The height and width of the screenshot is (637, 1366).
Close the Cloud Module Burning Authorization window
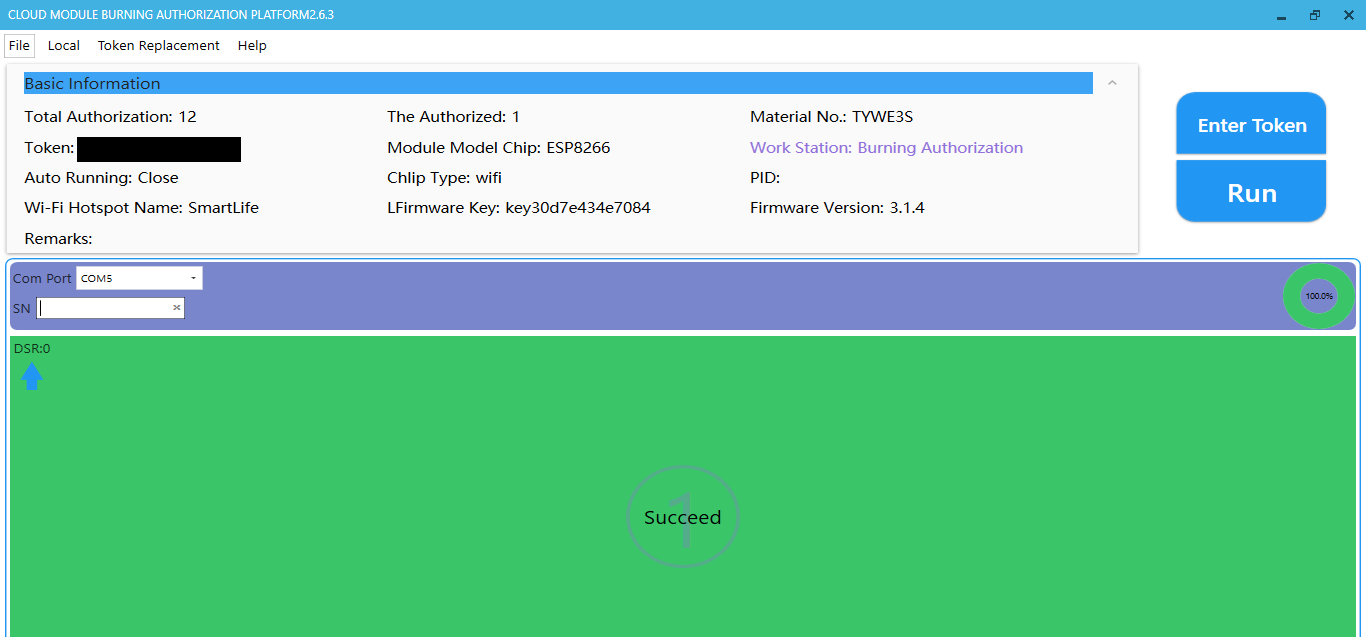coord(1348,15)
